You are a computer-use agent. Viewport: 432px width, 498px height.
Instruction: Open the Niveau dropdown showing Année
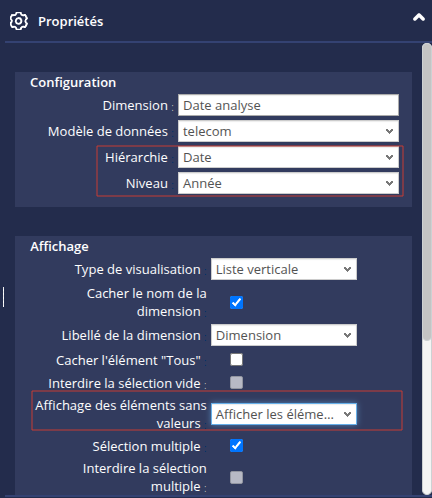tap(288, 183)
